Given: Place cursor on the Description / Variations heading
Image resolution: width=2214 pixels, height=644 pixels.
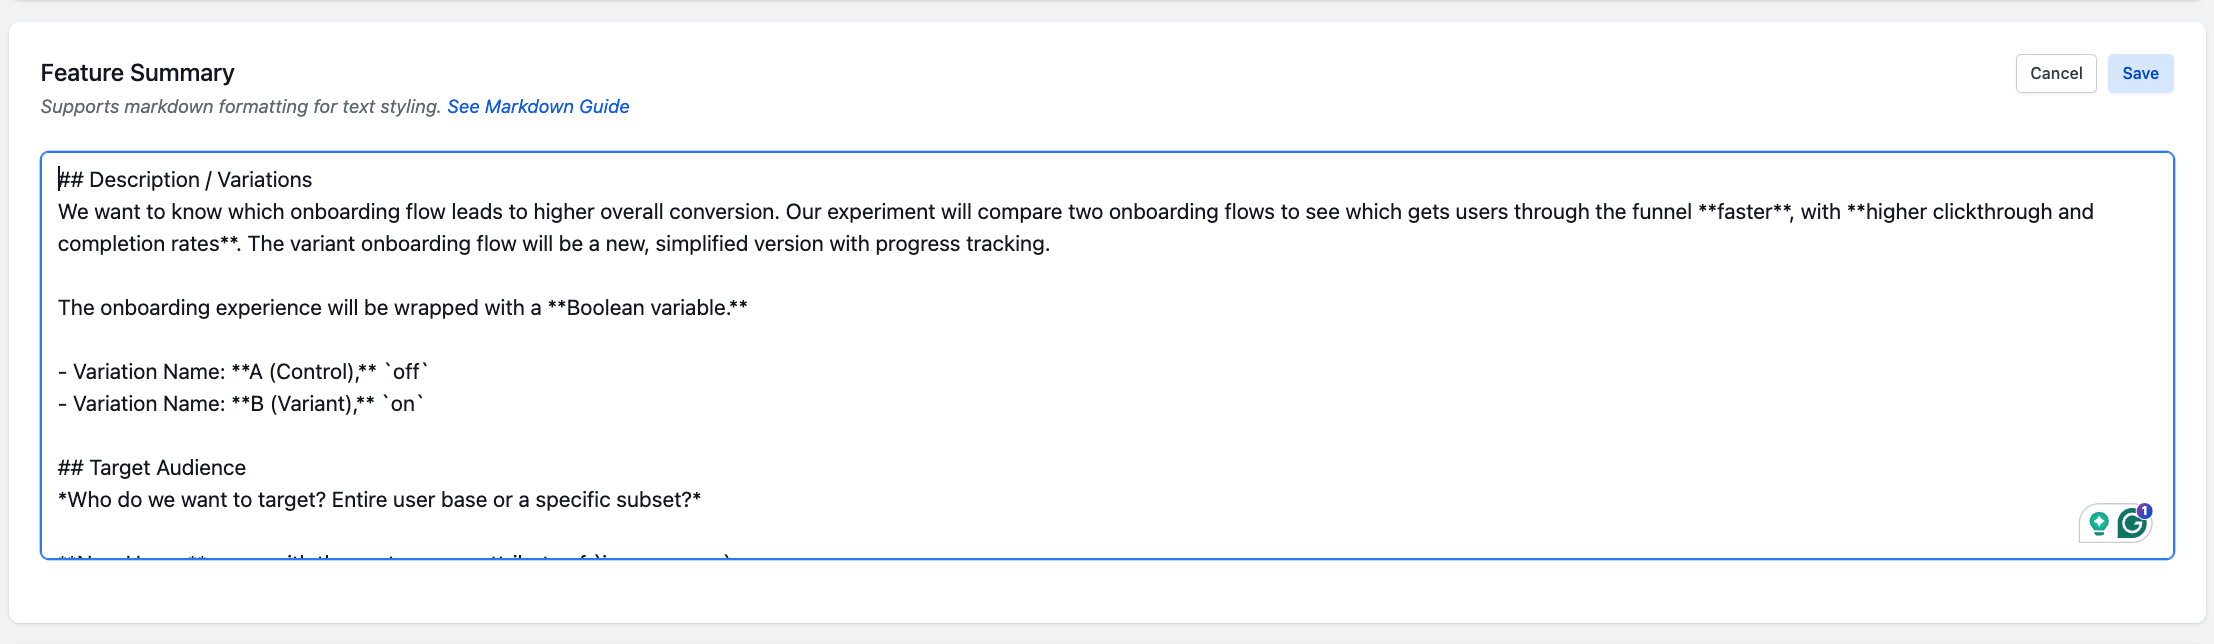Looking at the screenshot, I should [185, 179].
